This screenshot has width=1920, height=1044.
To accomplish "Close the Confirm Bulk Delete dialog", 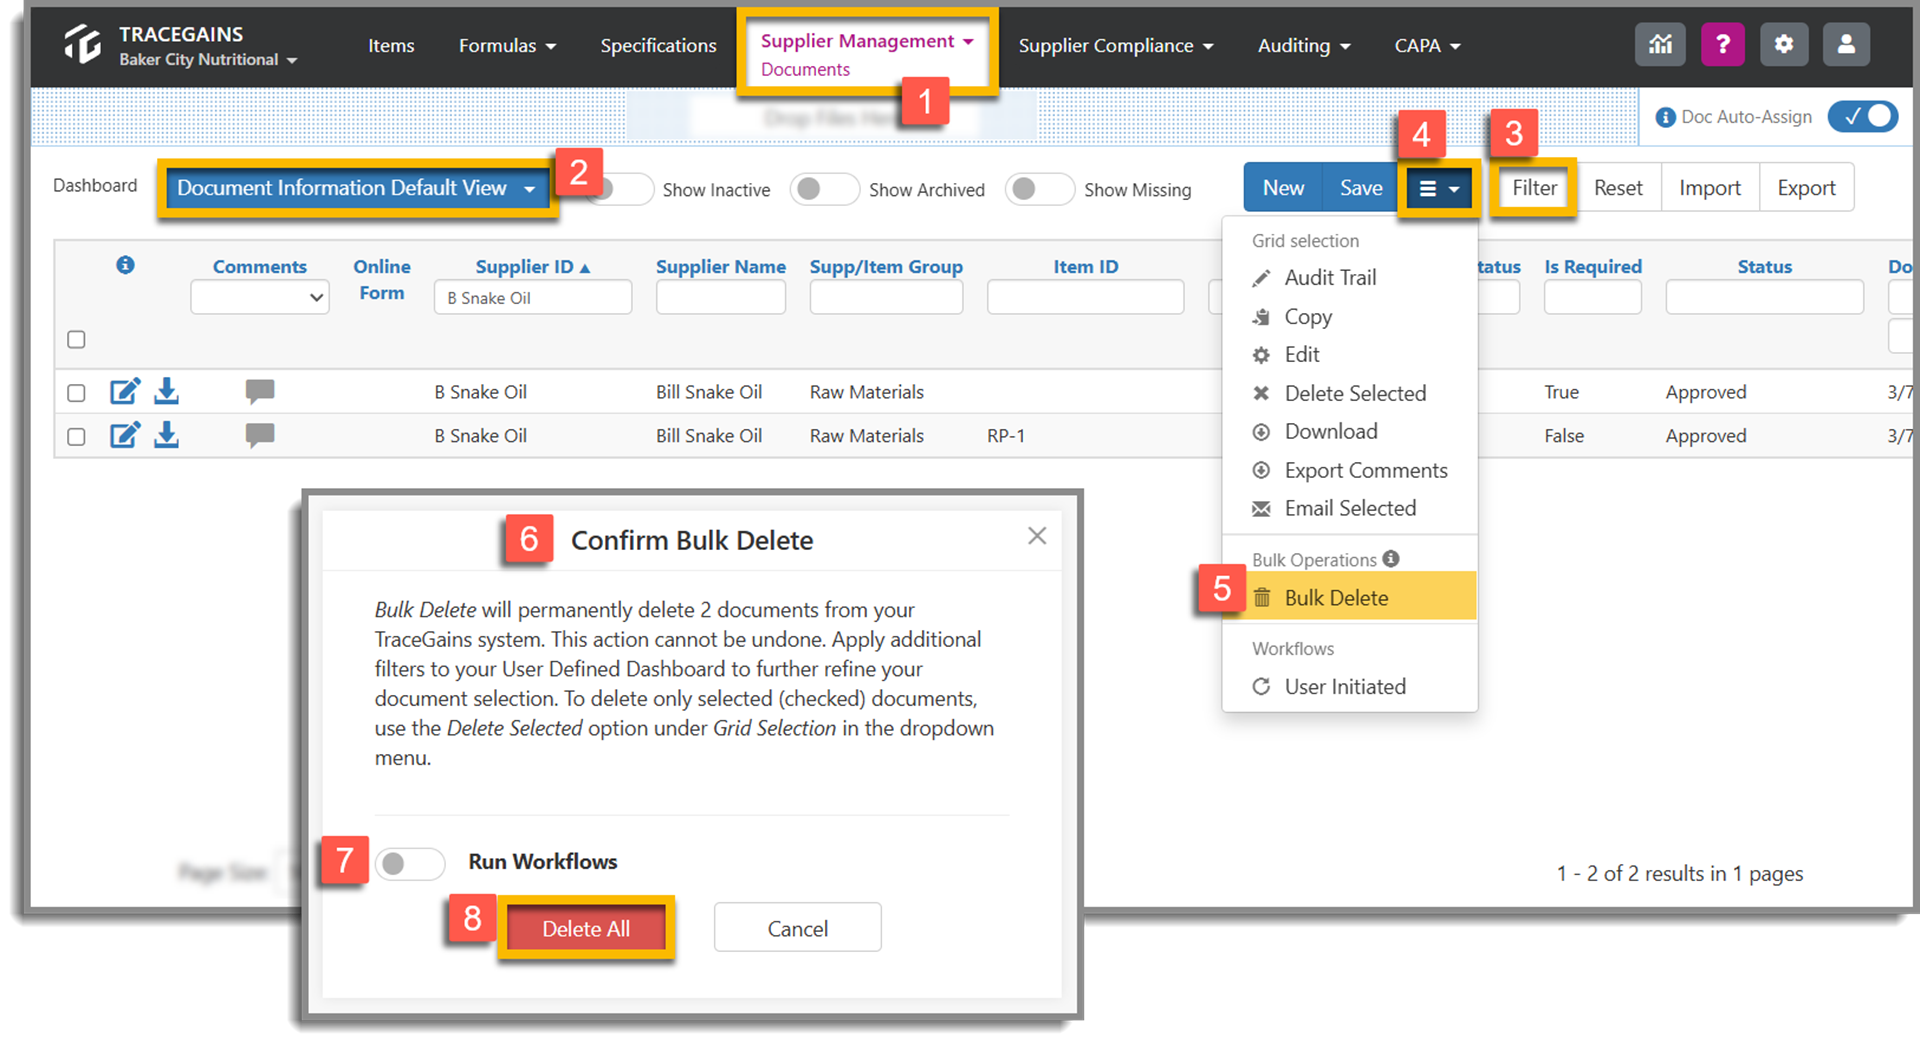I will coord(1037,536).
